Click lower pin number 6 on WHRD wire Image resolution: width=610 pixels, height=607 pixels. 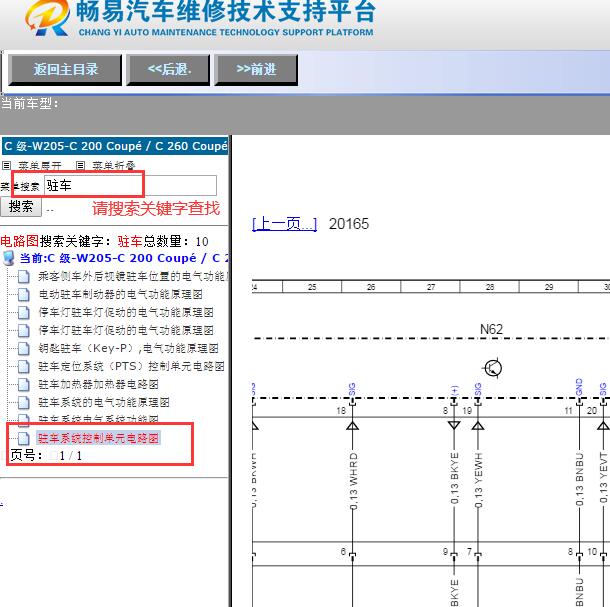tap(343, 551)
